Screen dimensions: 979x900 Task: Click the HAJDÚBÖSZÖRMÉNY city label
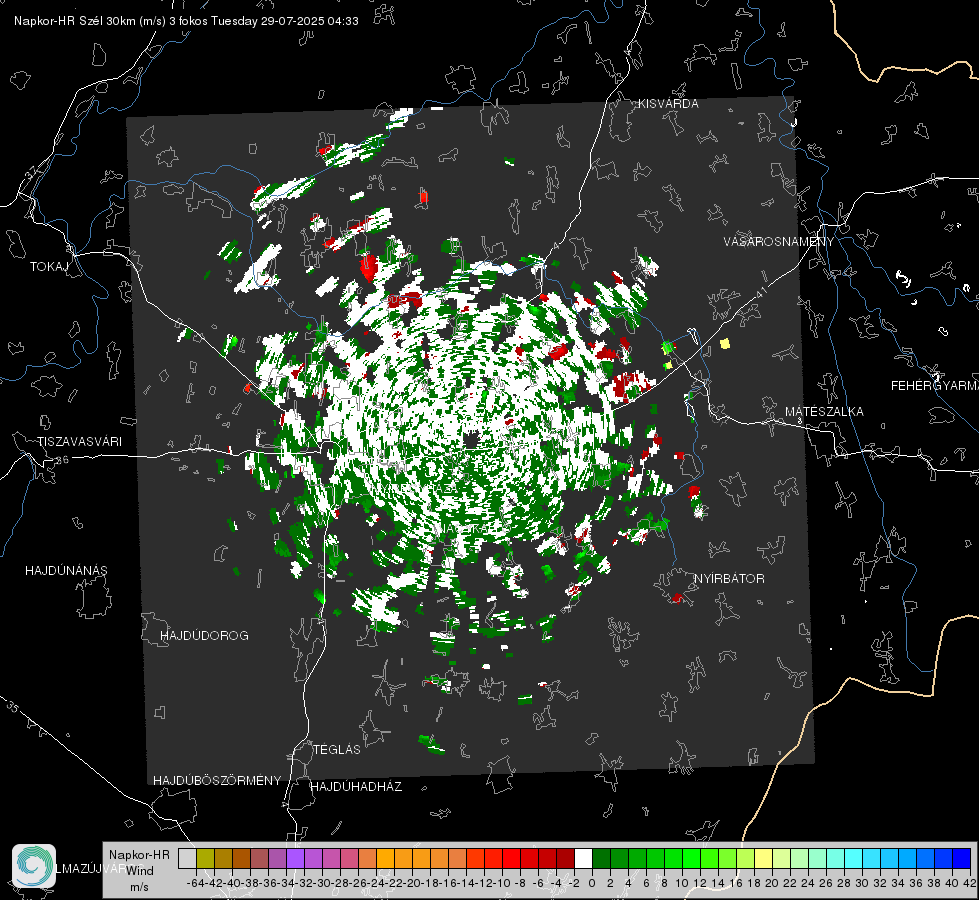coord(217,781)
